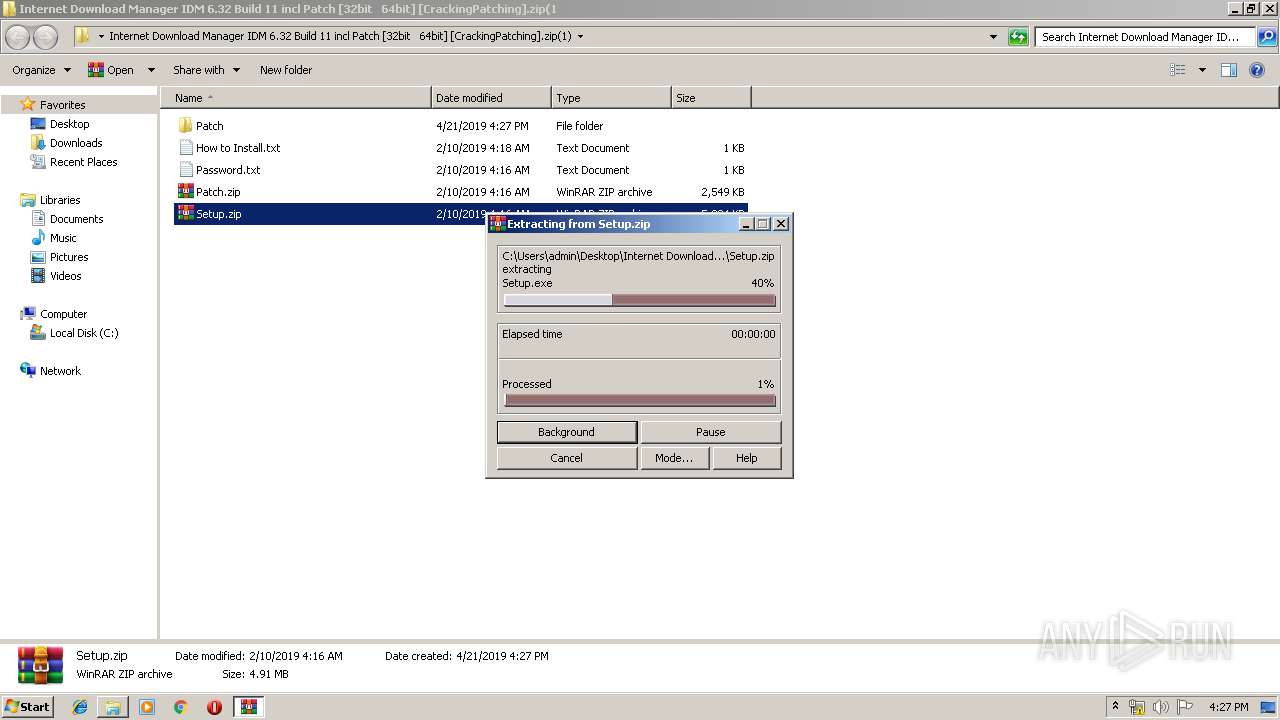
Task: Open Google Chrome from taskbar
Action: (x=180, y=707)
